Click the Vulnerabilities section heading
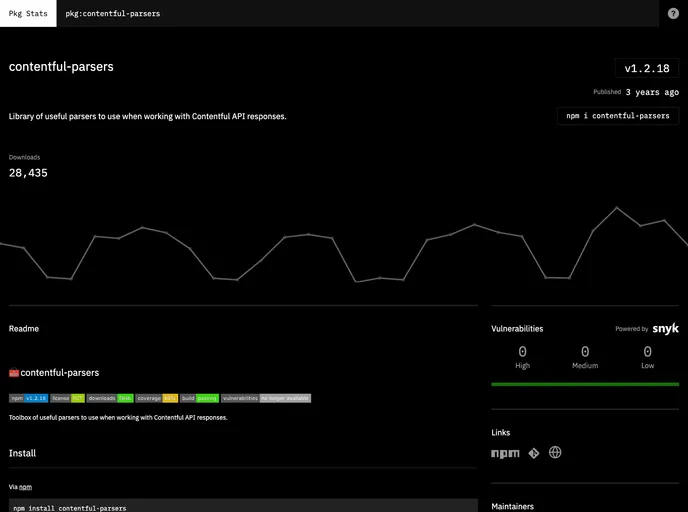688x512 pixels. 517,329
